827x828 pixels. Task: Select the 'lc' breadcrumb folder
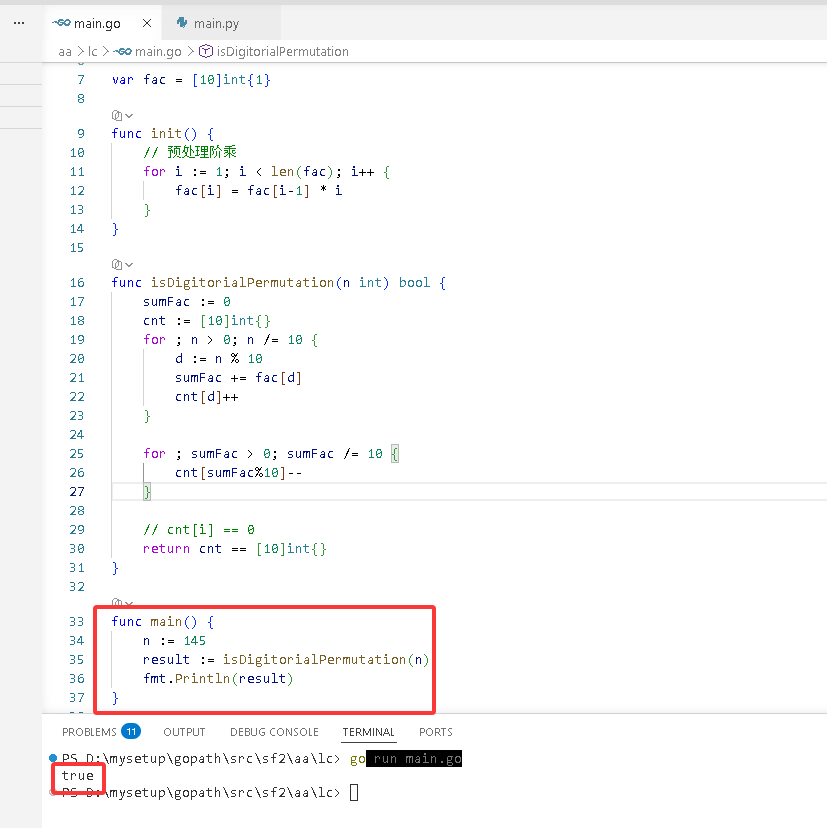(x=92, y=52)
